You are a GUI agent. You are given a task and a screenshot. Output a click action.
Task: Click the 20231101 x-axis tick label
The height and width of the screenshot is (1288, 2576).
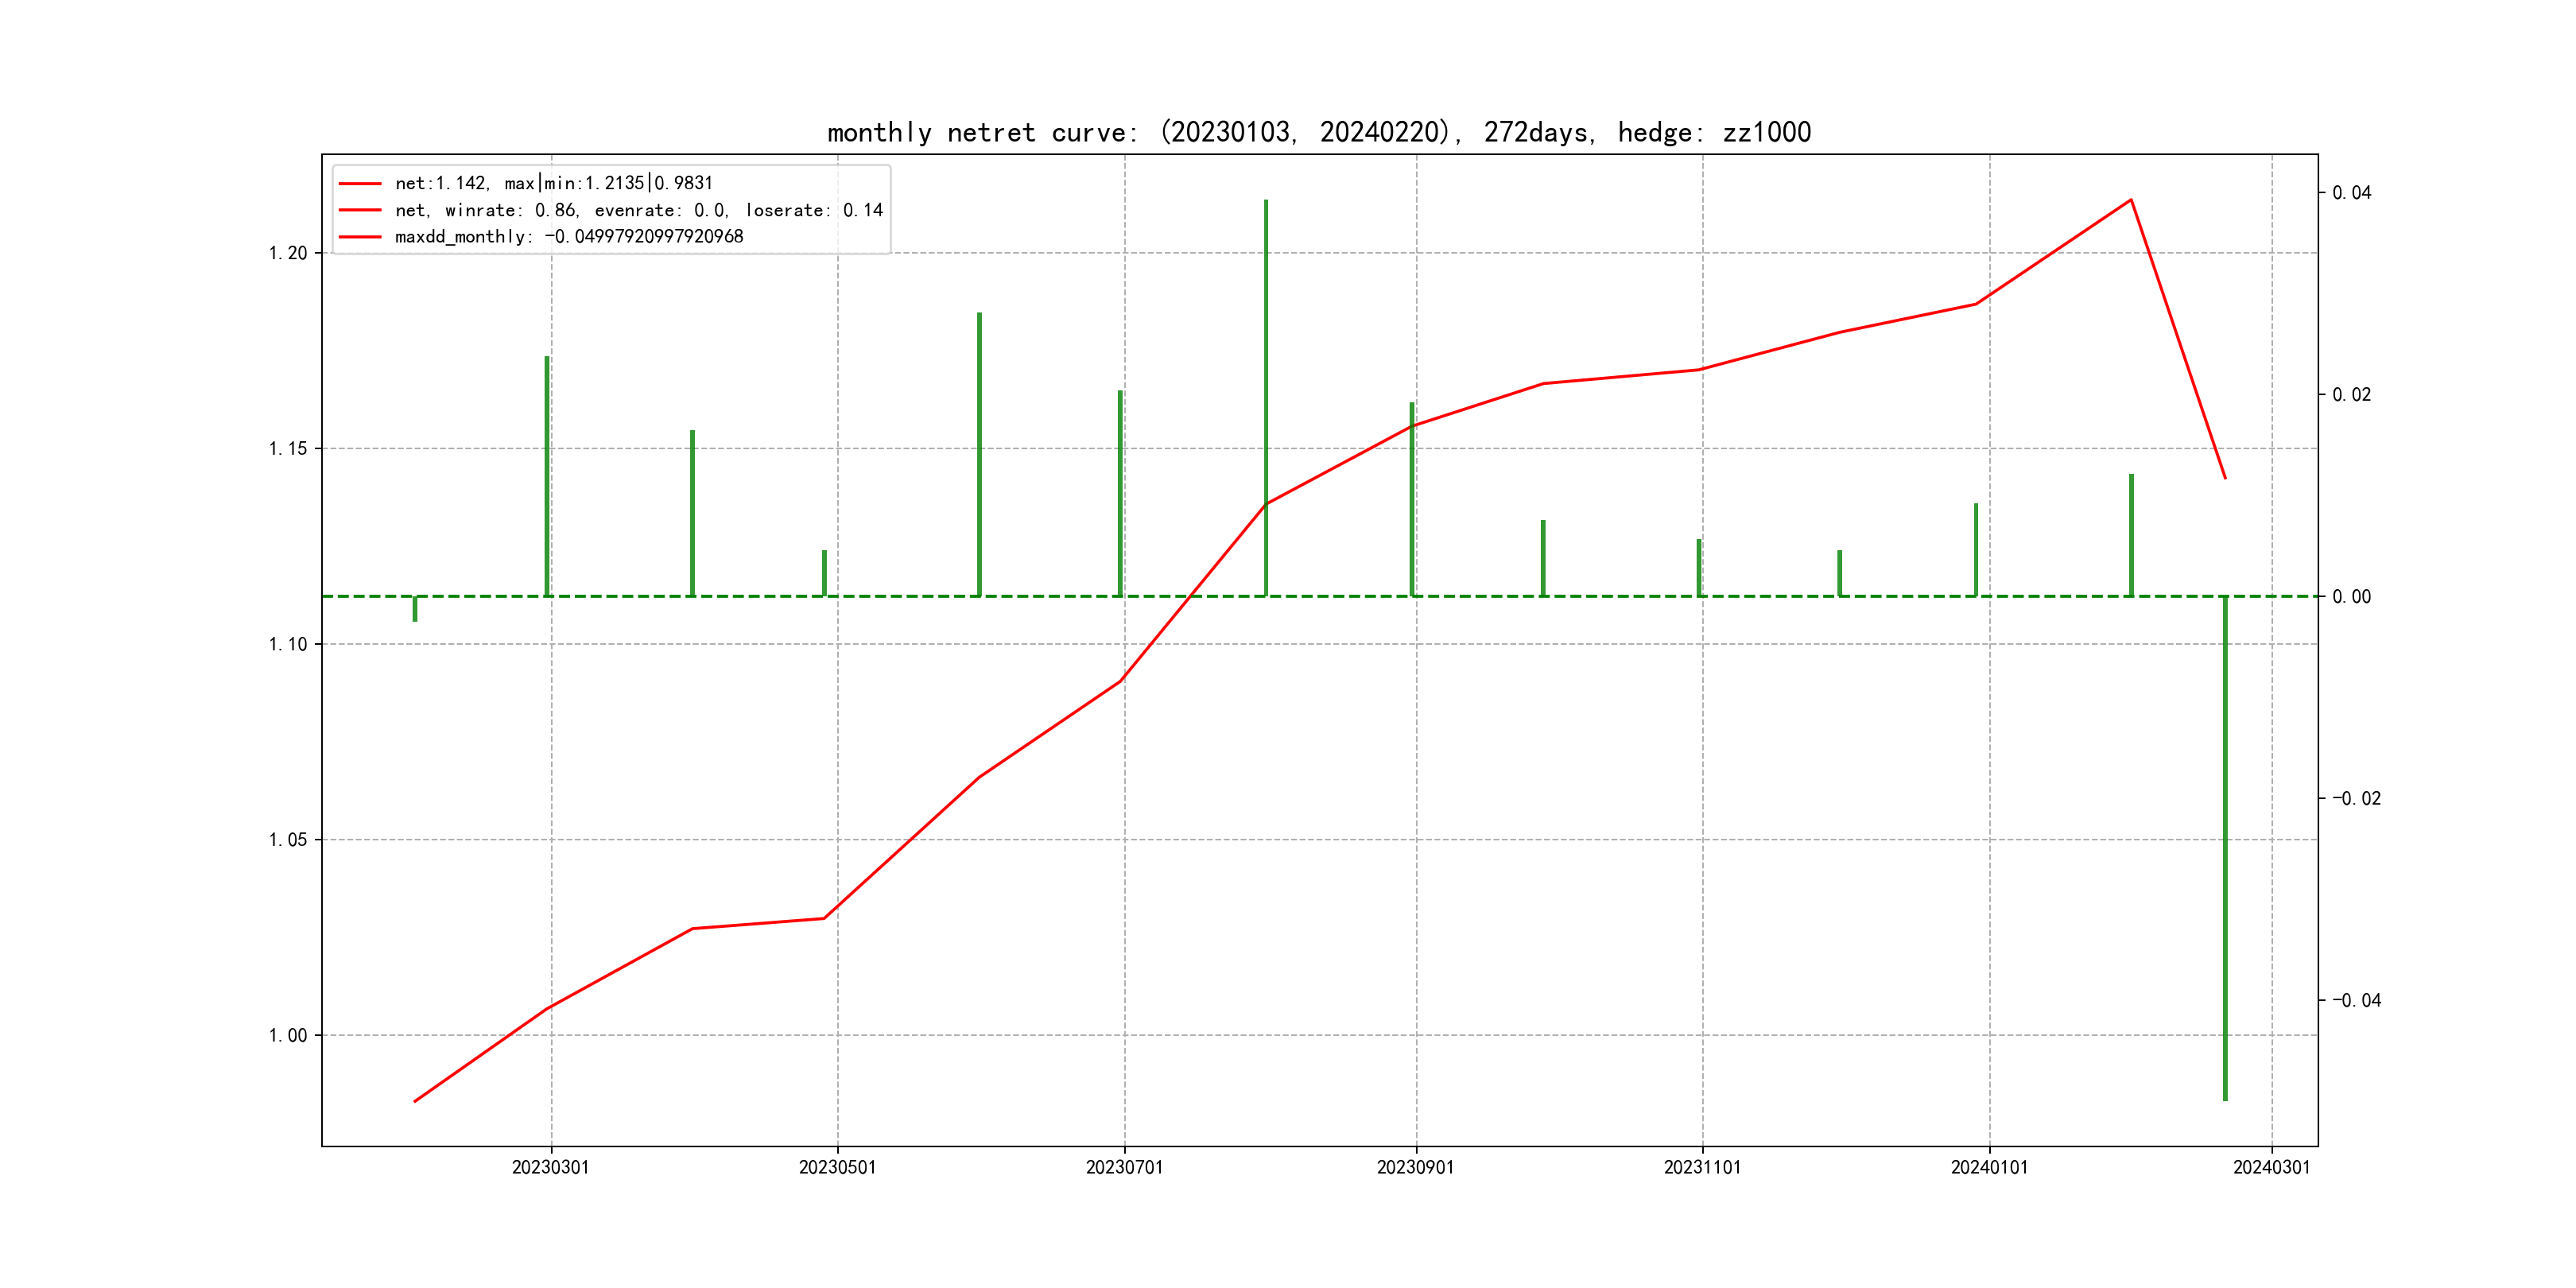pos(1702,1168)
